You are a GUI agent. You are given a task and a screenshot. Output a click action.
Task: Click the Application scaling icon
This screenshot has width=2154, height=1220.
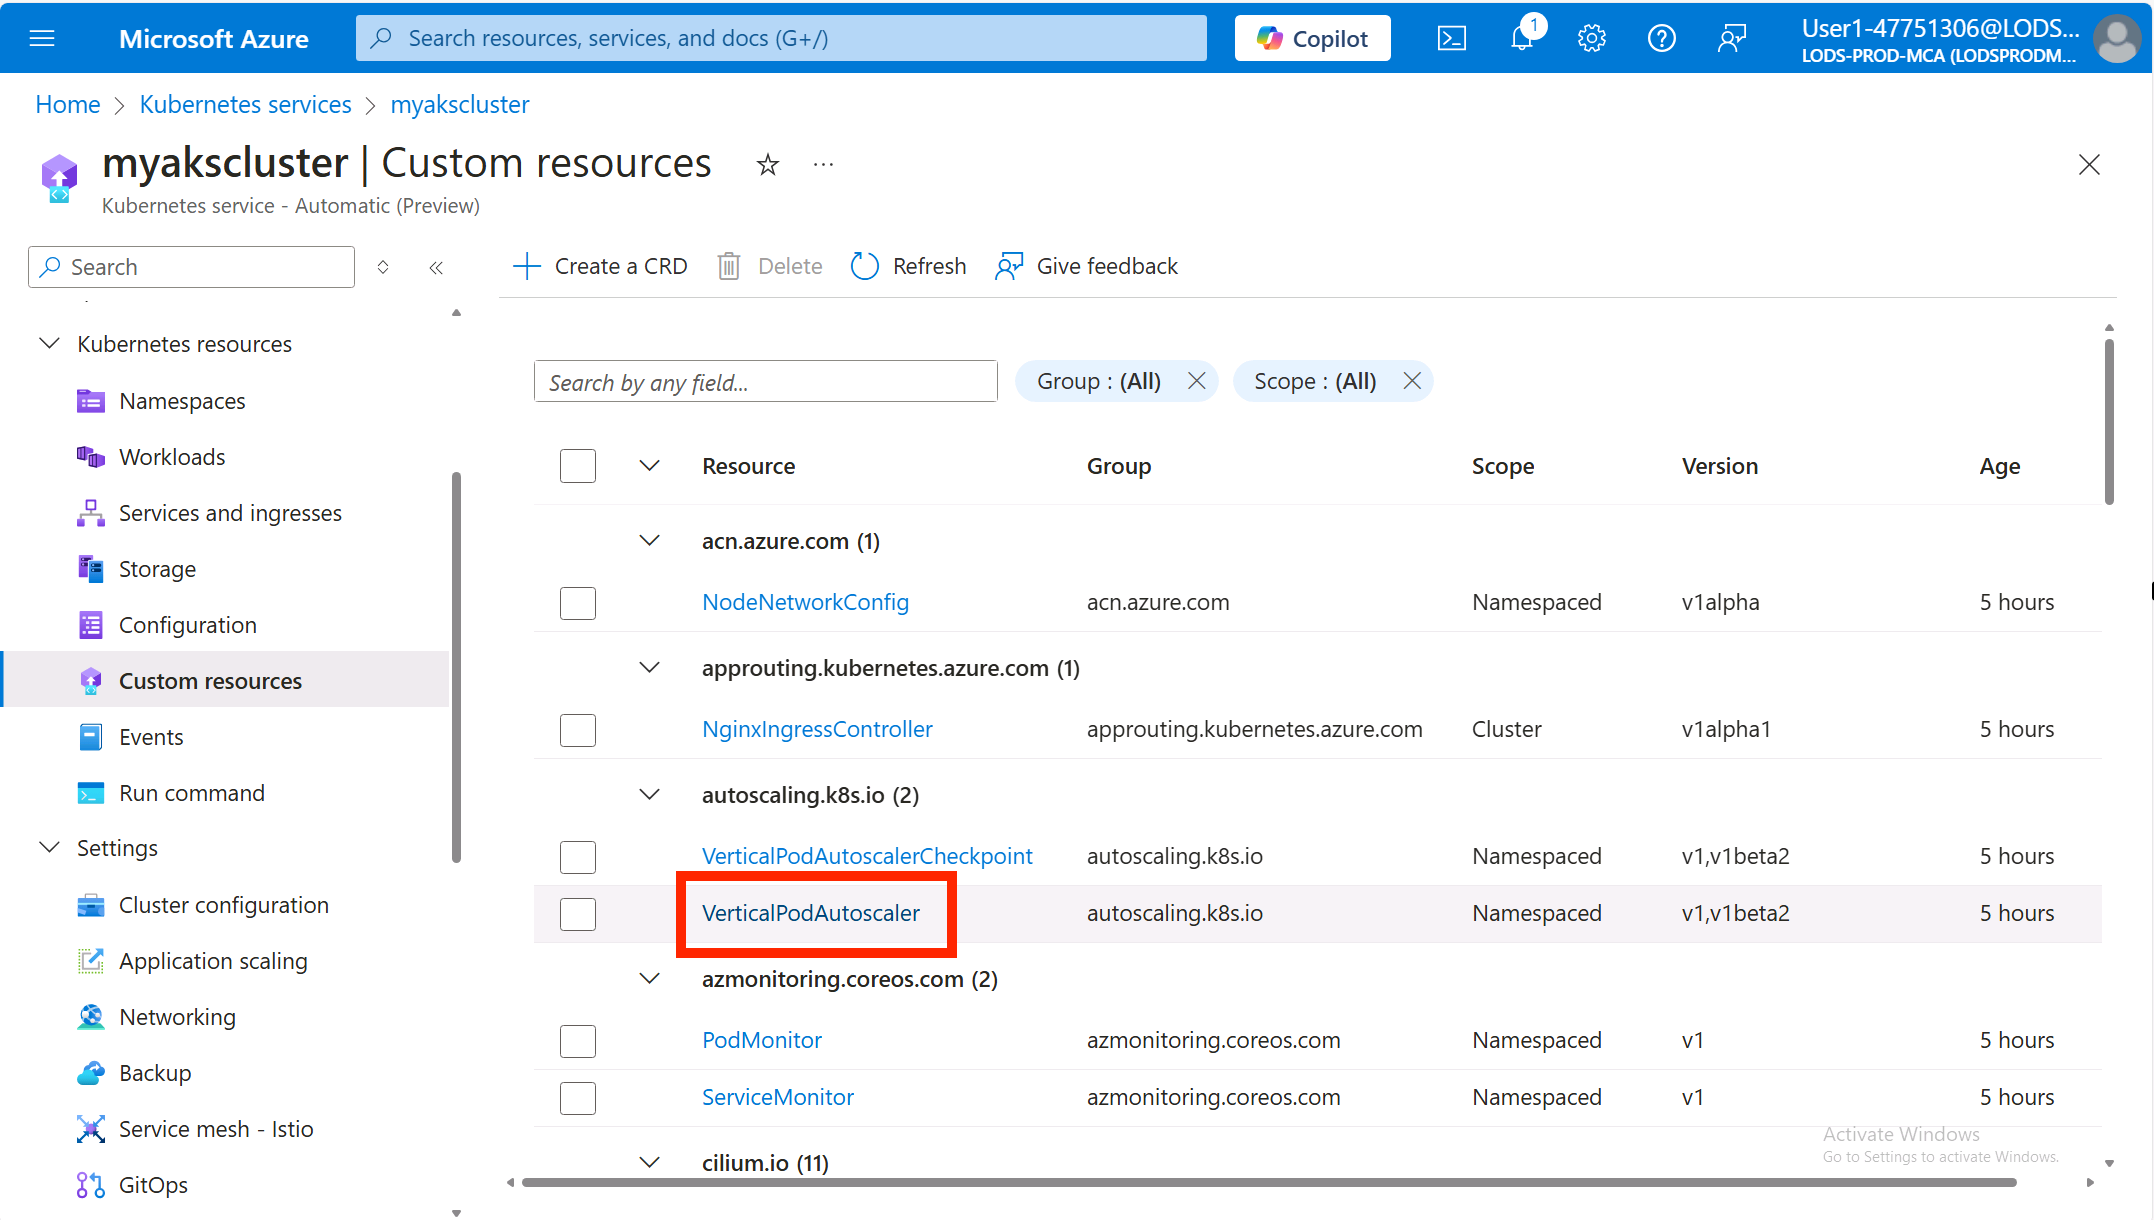tap(91, 961)
